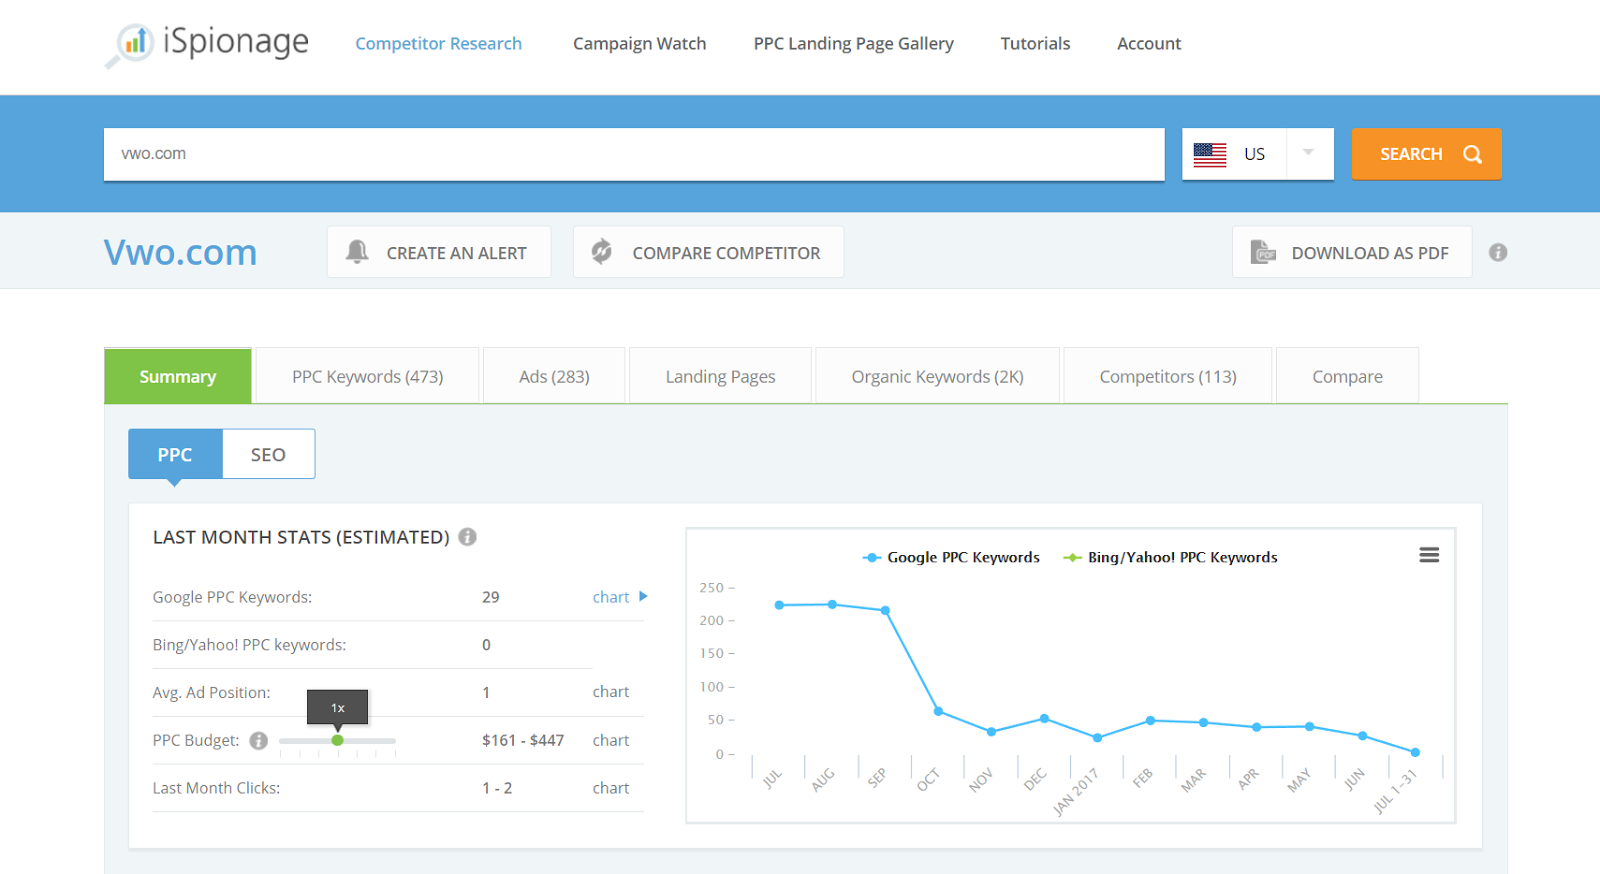Open the chart hamburger menu icon
Viewport: 1600px width, 874px height.
click(x=1429, y=555)
